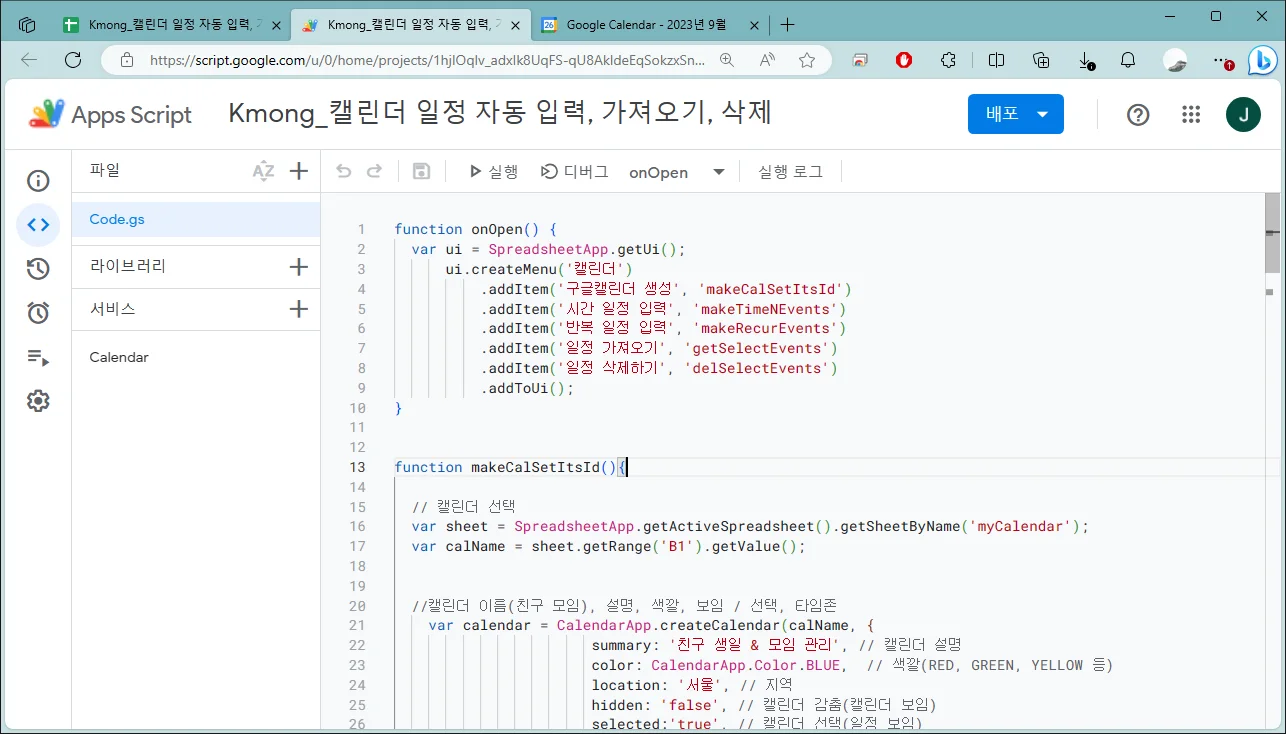Start debugging with 디버그 button

(x=574, y=171)
